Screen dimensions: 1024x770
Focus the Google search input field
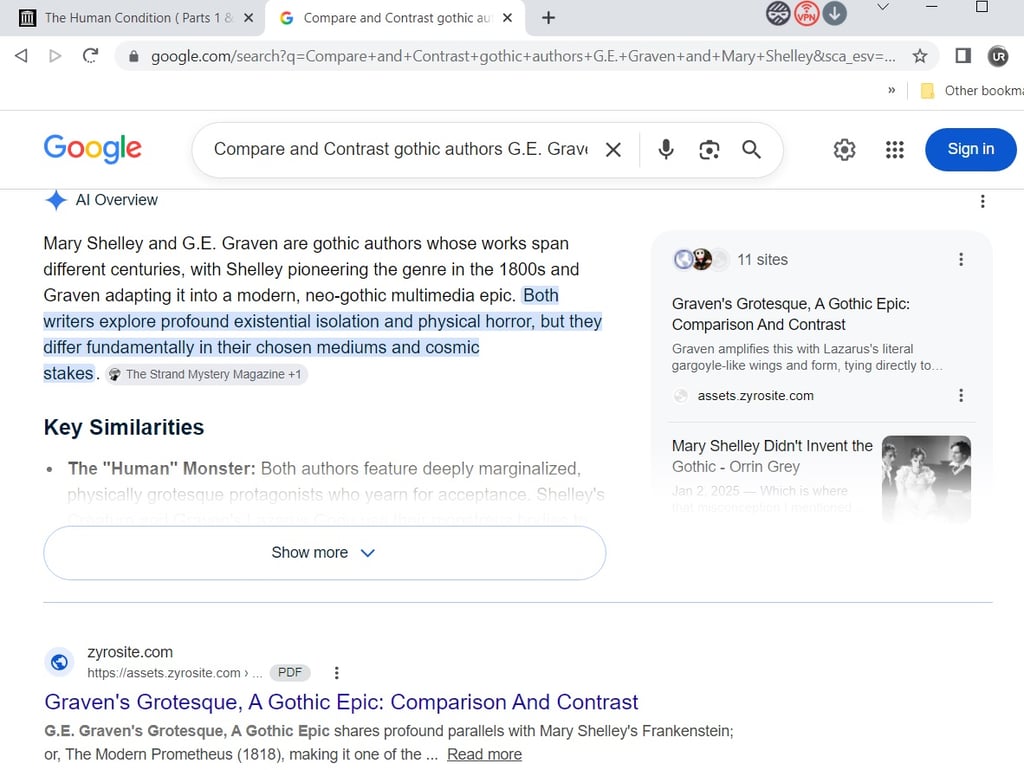(400, 149)
